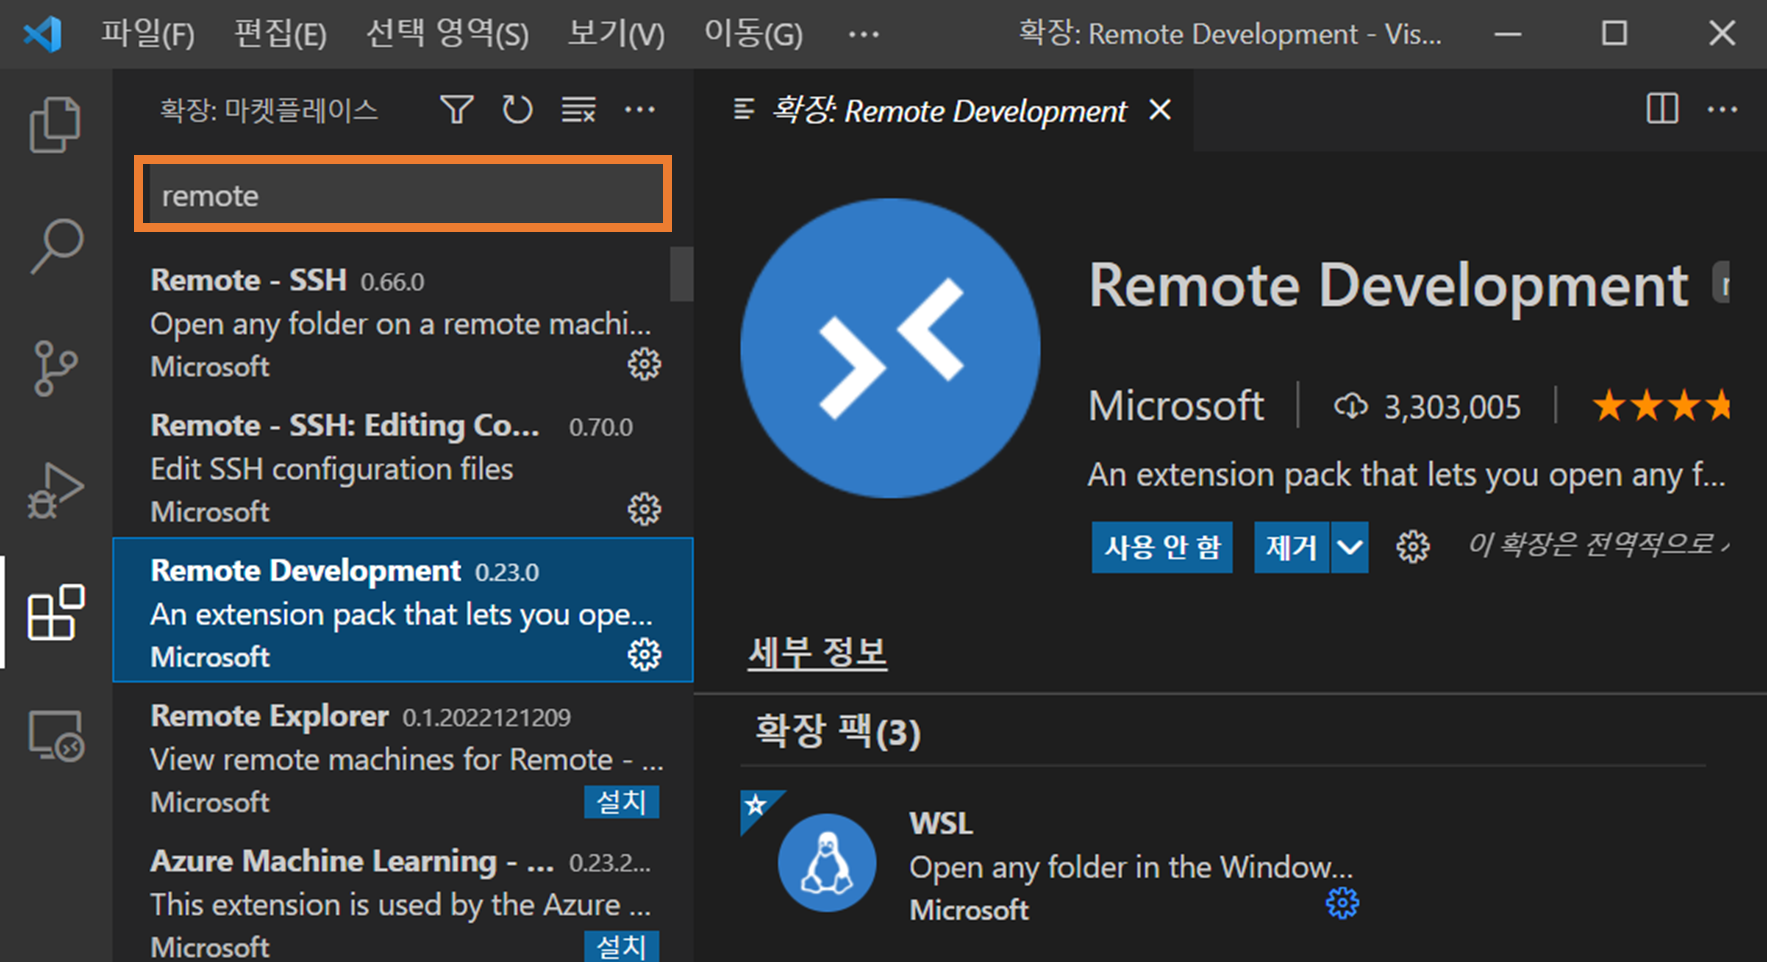Open the 이동(G) menu
The width and height of the screenshot is (1767, 962).
[x=753, y=34]
